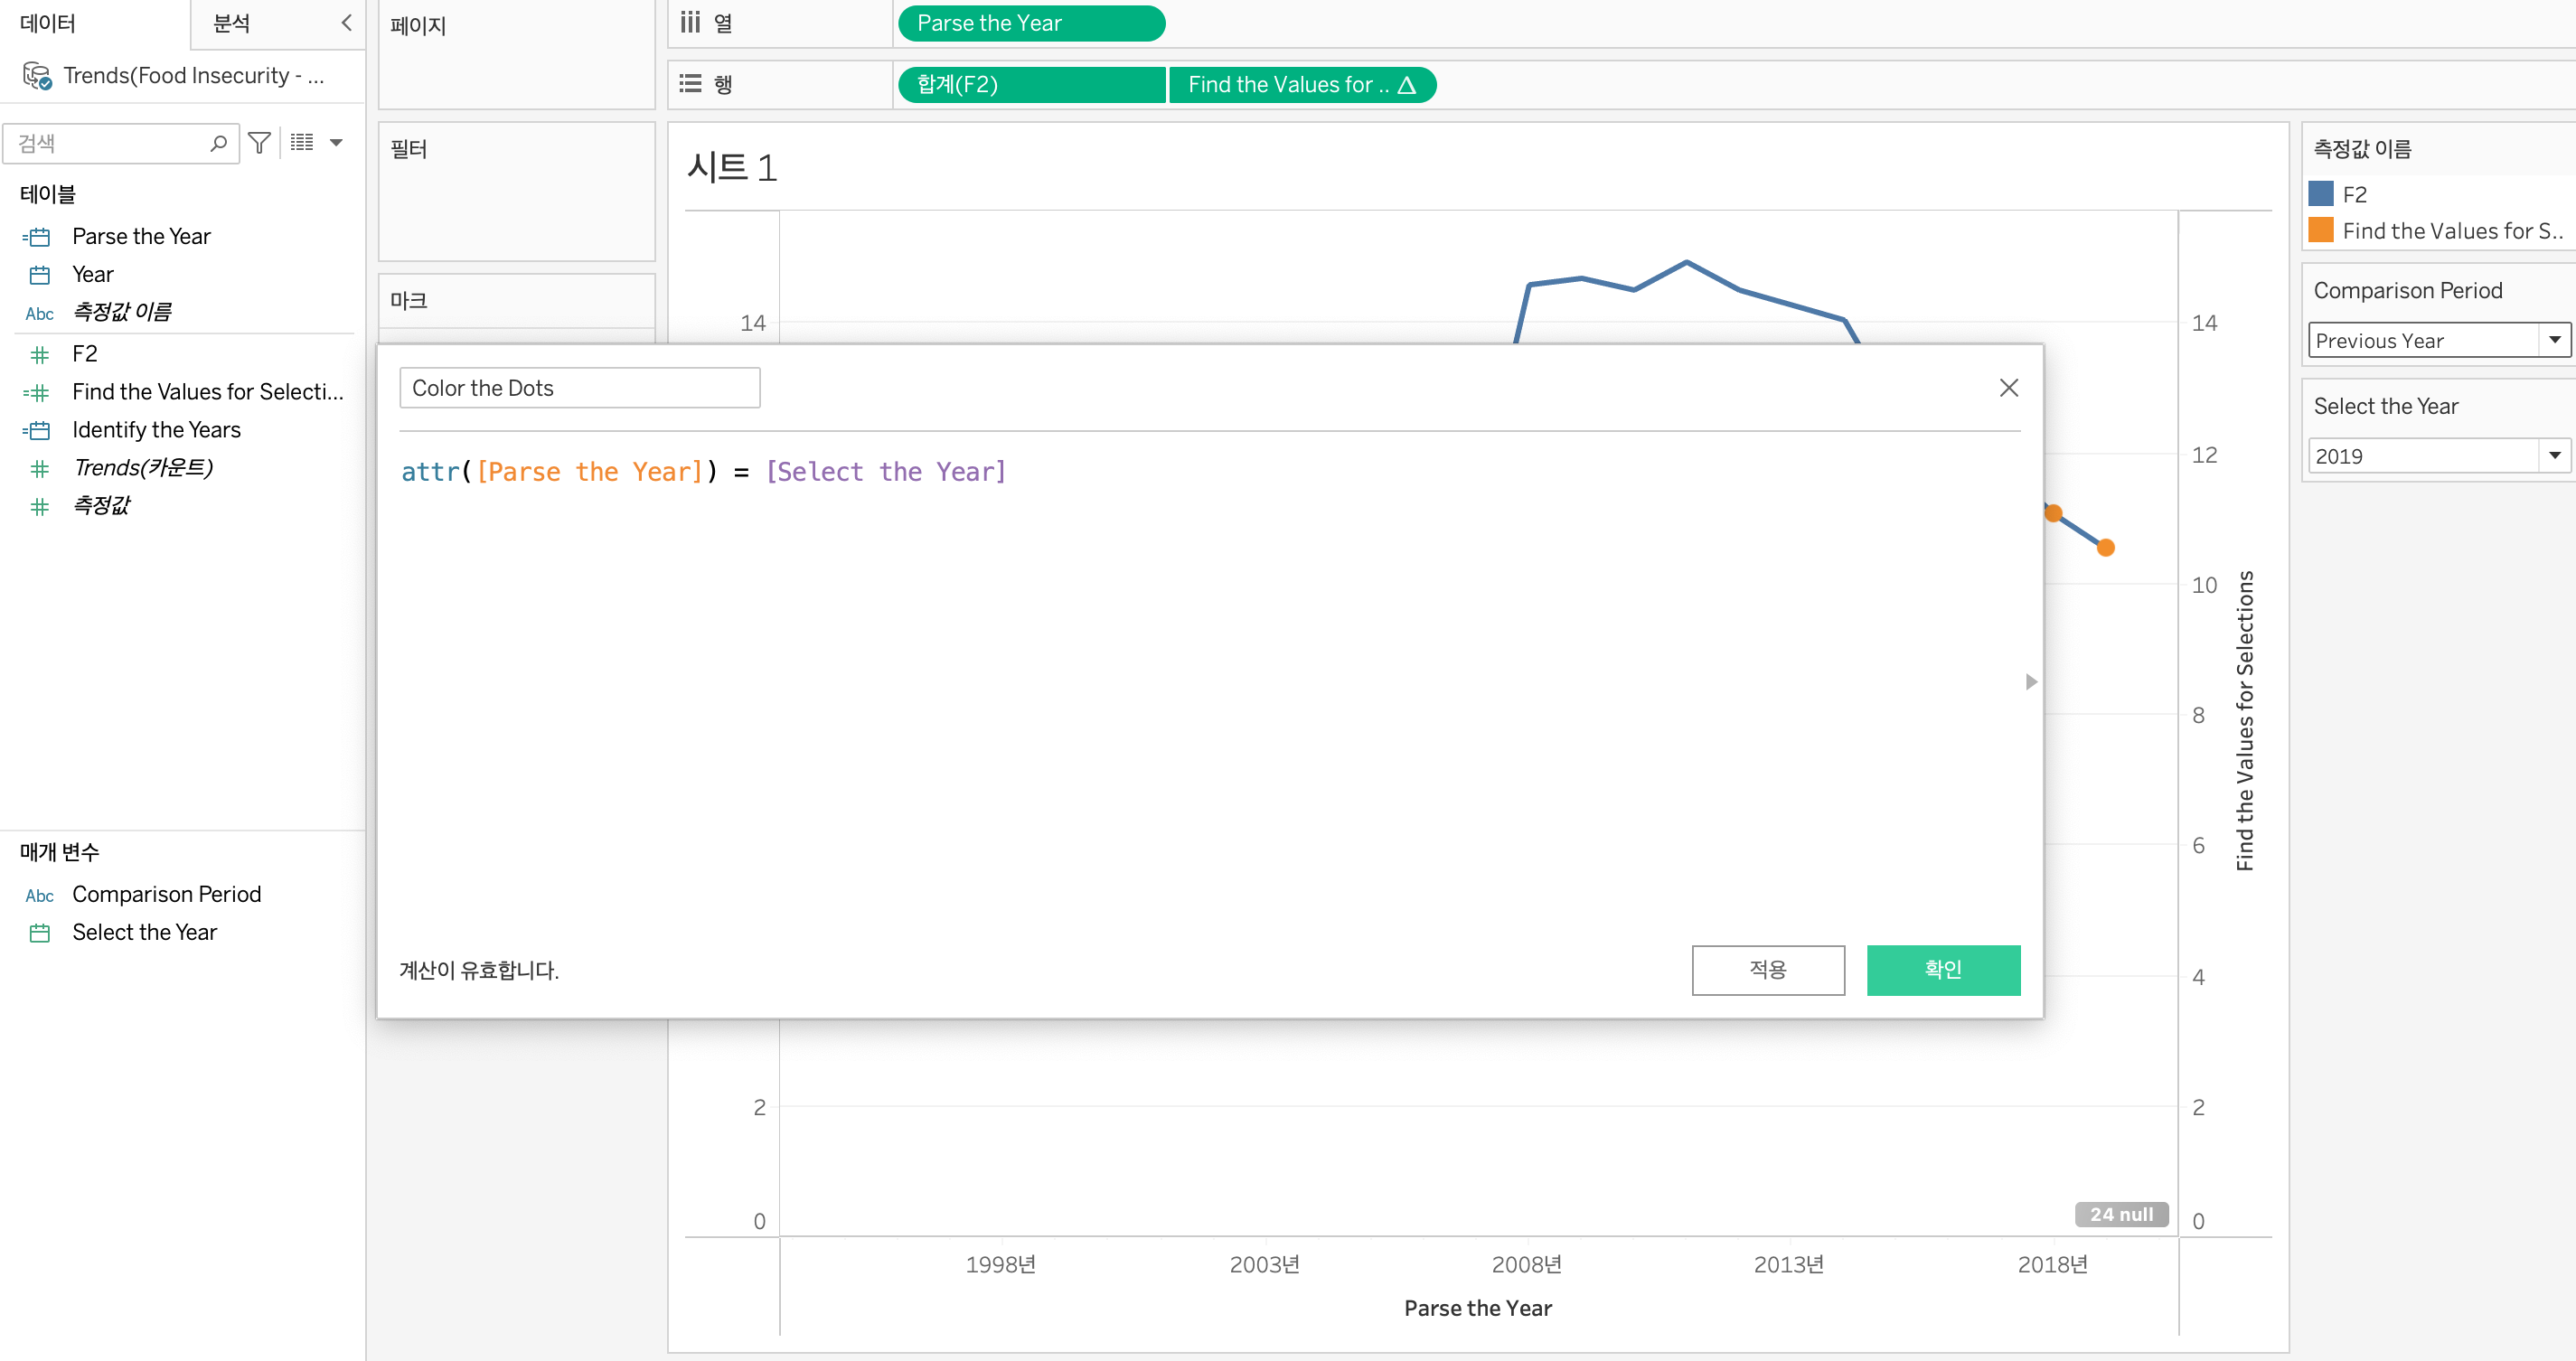Image resolution: width=2576 pixels, height=1361 pixels.
Task: Expand the function reference panel arrow
Action: 2030,682
